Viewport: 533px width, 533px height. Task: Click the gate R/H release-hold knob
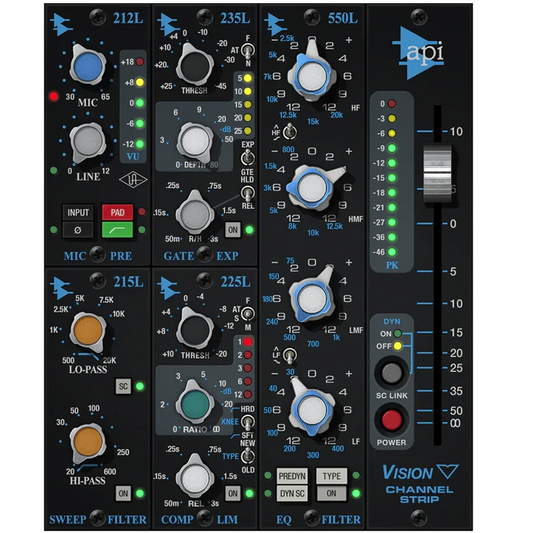click(x=195, y=213)
